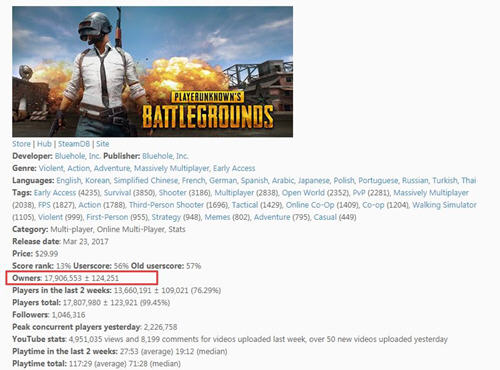This screenshot has width=500, height=370.
Task: Open the Site link
Action: (x=103, y=144)
